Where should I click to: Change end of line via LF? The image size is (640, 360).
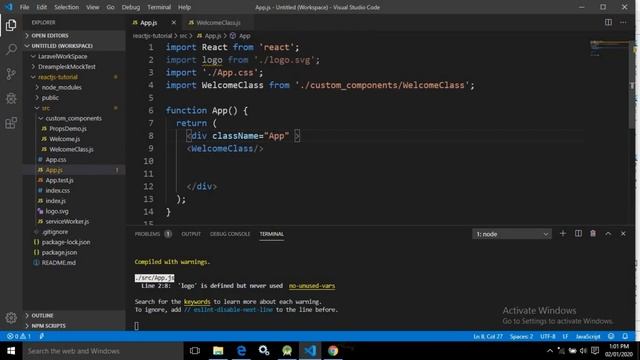pos(565,336)
